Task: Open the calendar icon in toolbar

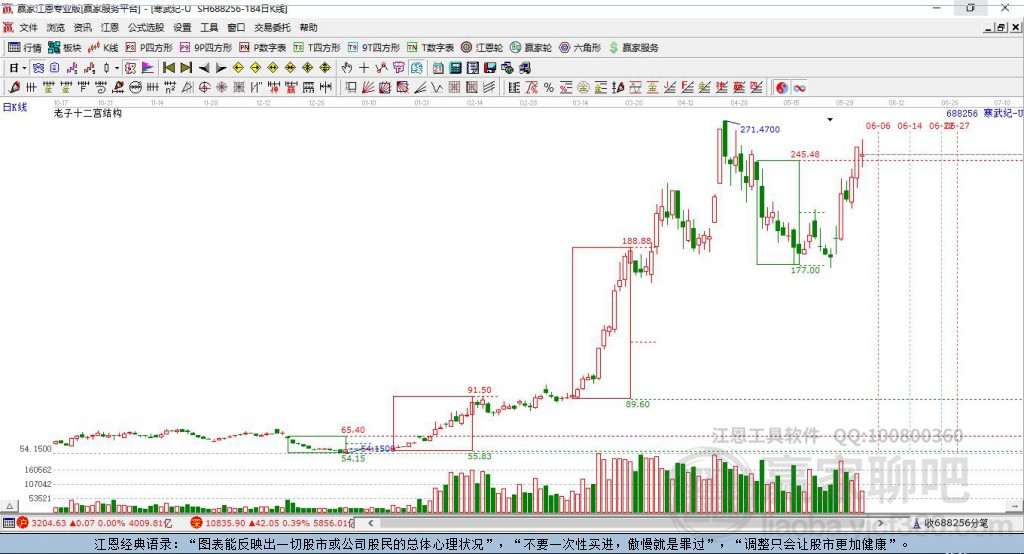Action: click(438, 68)
